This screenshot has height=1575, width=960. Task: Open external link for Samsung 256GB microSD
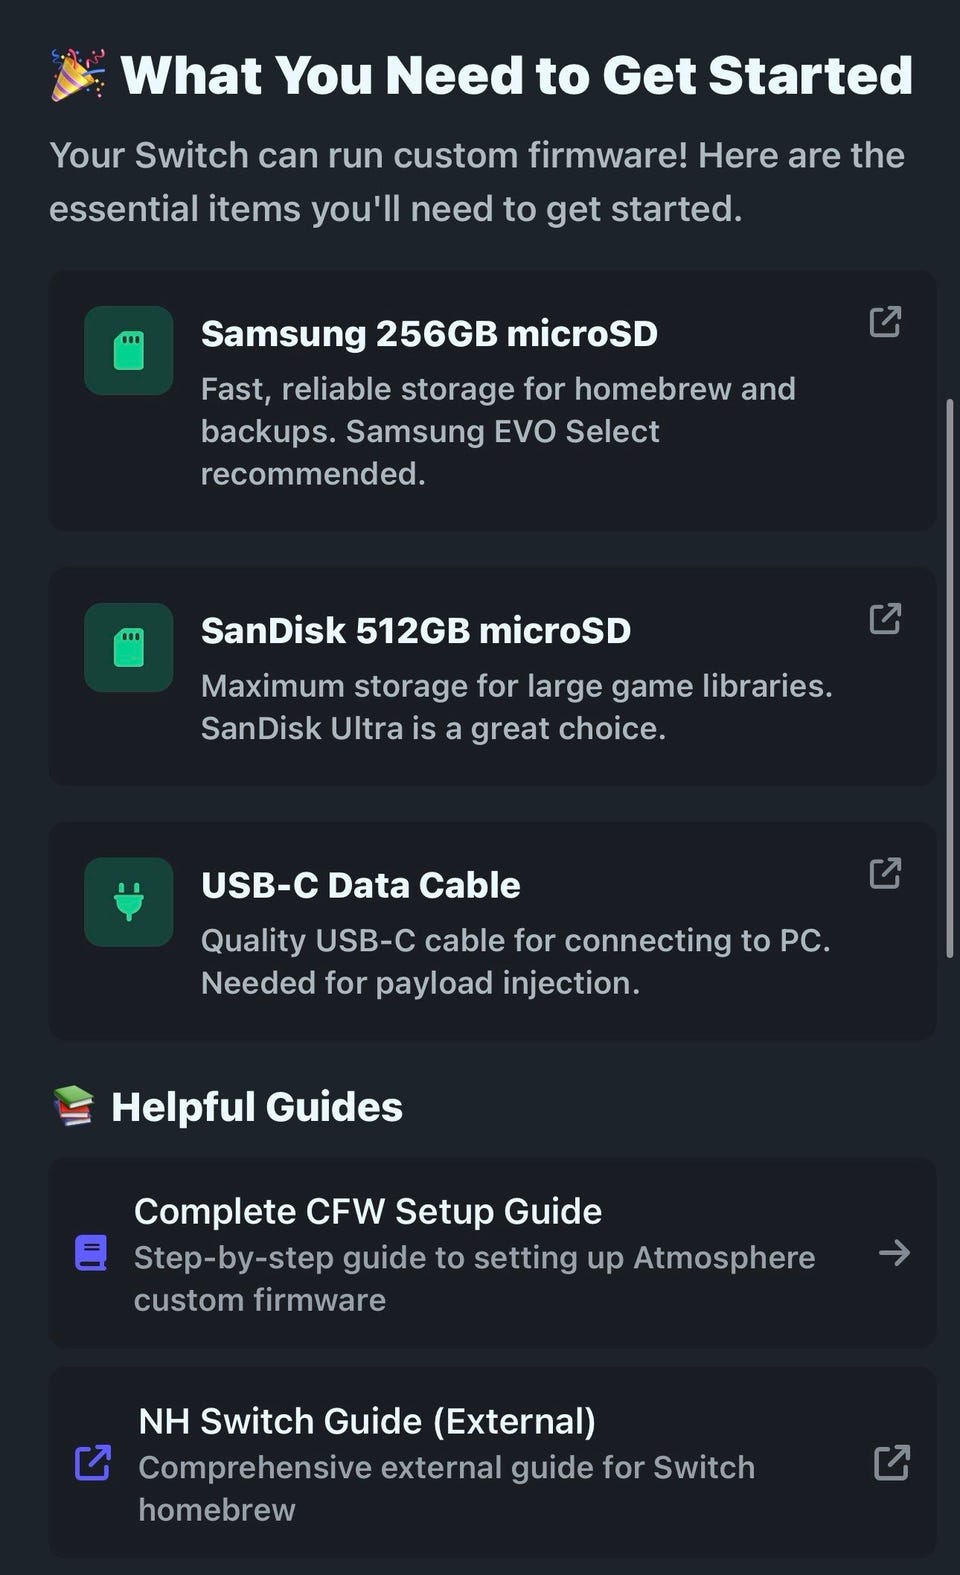click(885, 322)
